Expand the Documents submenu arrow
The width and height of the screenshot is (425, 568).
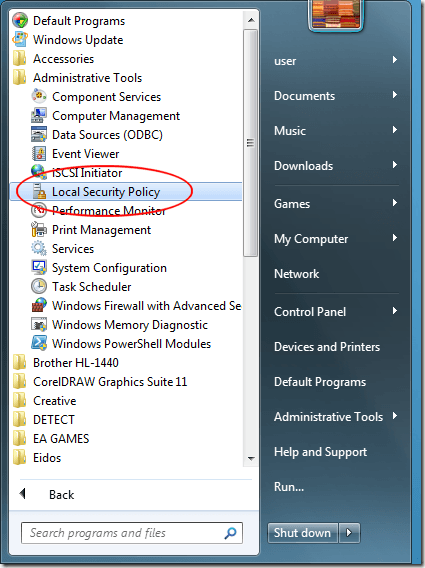click(x=395, y=95)
